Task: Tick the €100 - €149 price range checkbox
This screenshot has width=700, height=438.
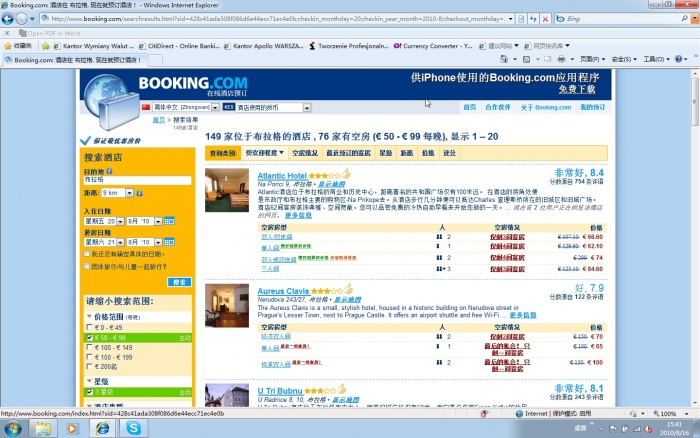Action: pyautogui.click(x=91, y=347)
